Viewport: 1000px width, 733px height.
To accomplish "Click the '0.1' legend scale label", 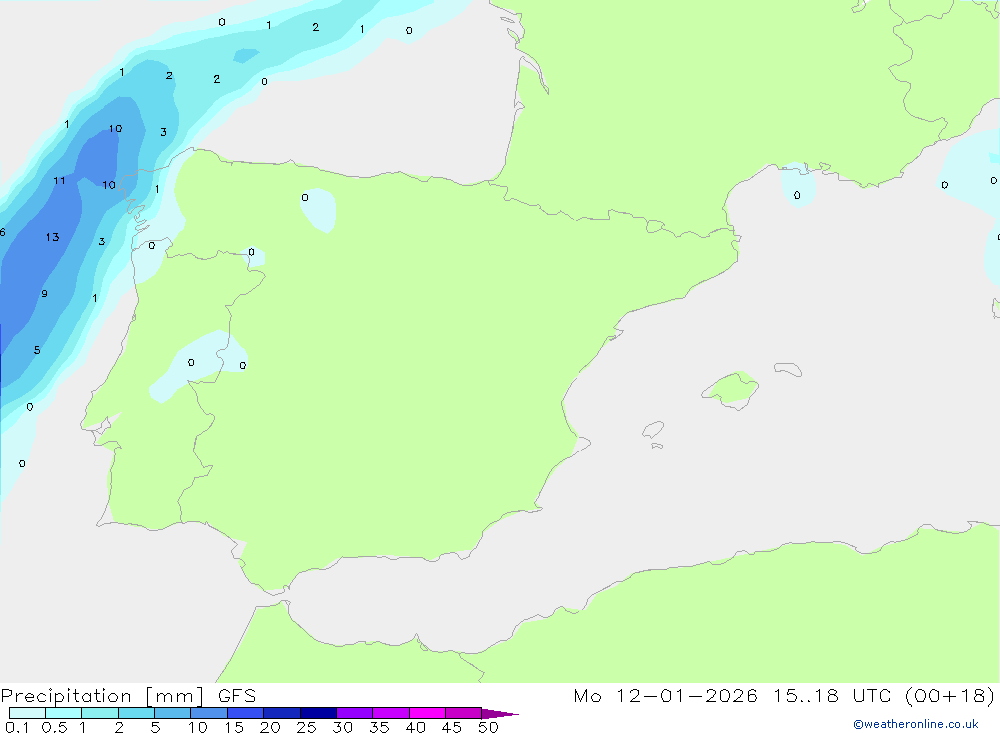I will coord(17,727).
